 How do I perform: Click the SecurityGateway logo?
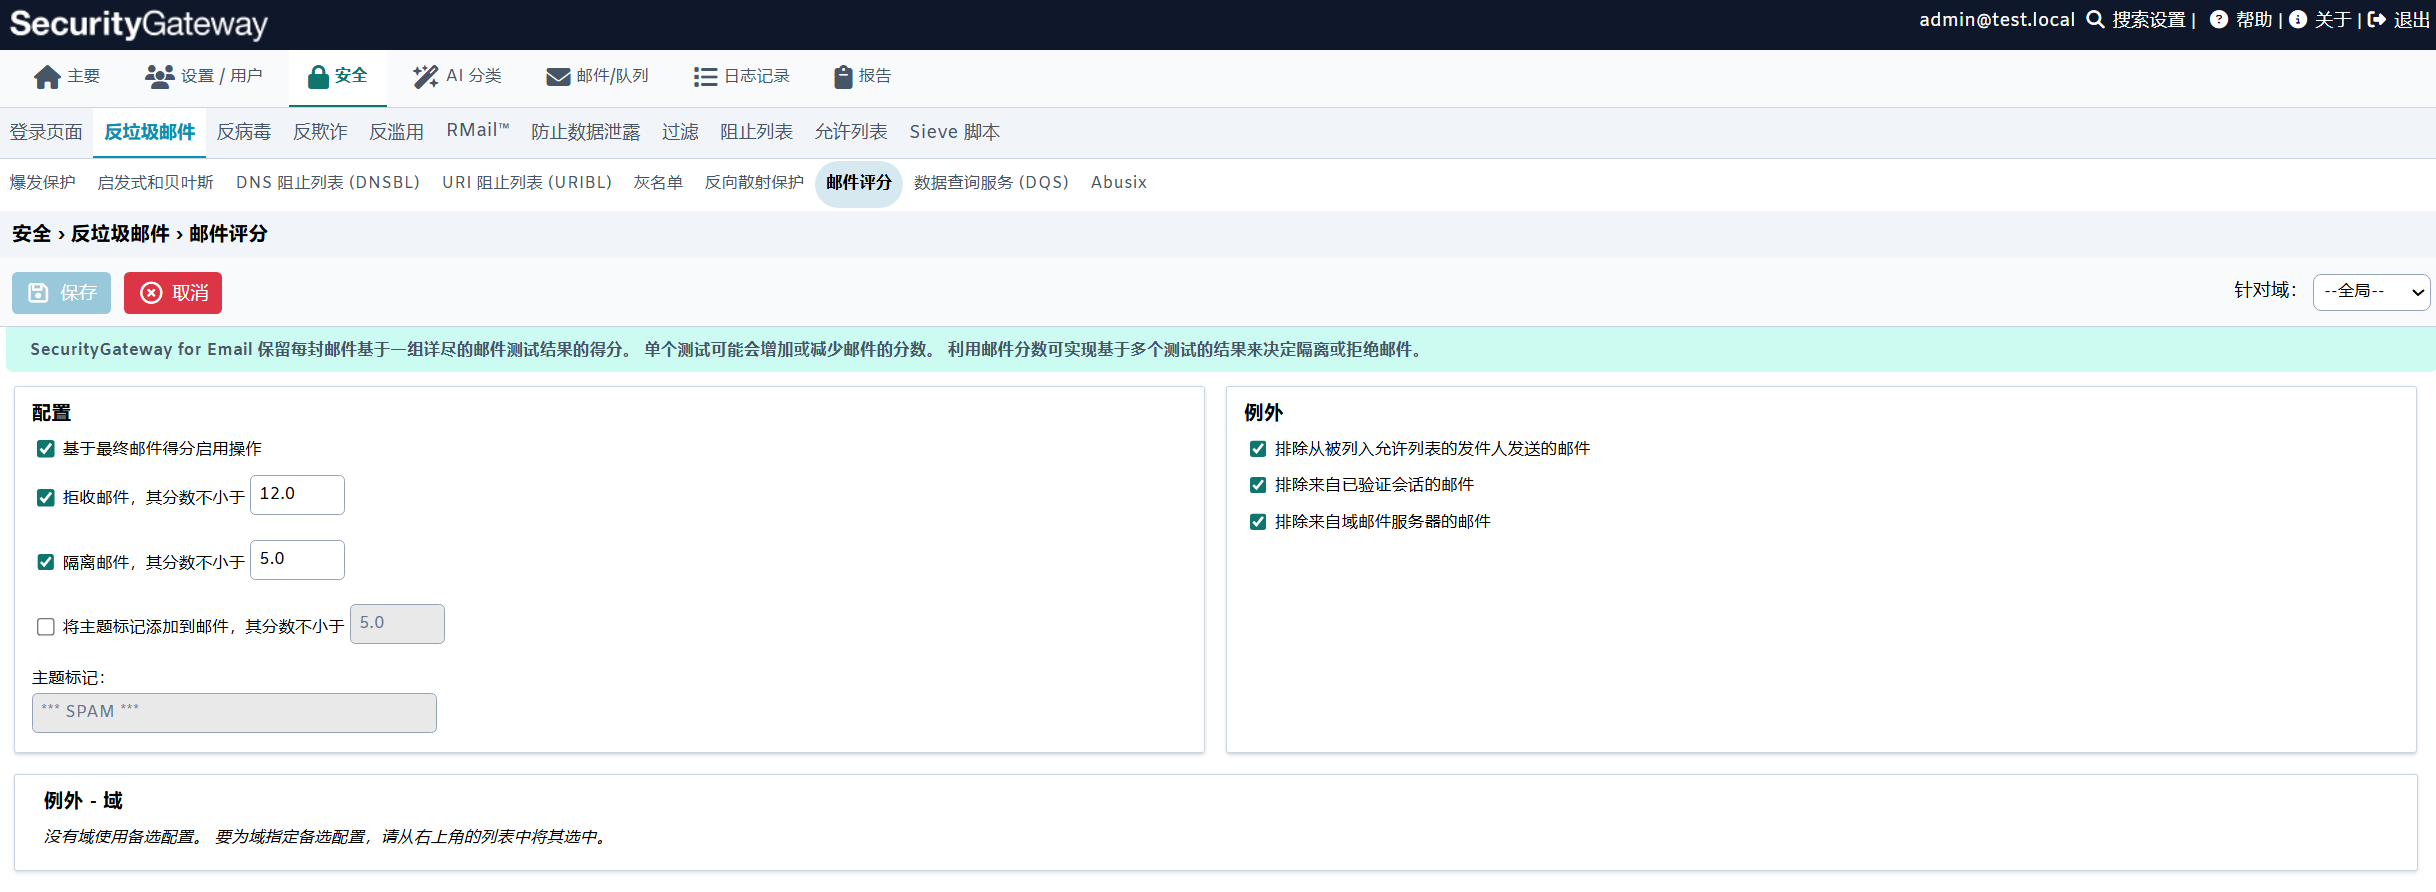tap(139, 24)
